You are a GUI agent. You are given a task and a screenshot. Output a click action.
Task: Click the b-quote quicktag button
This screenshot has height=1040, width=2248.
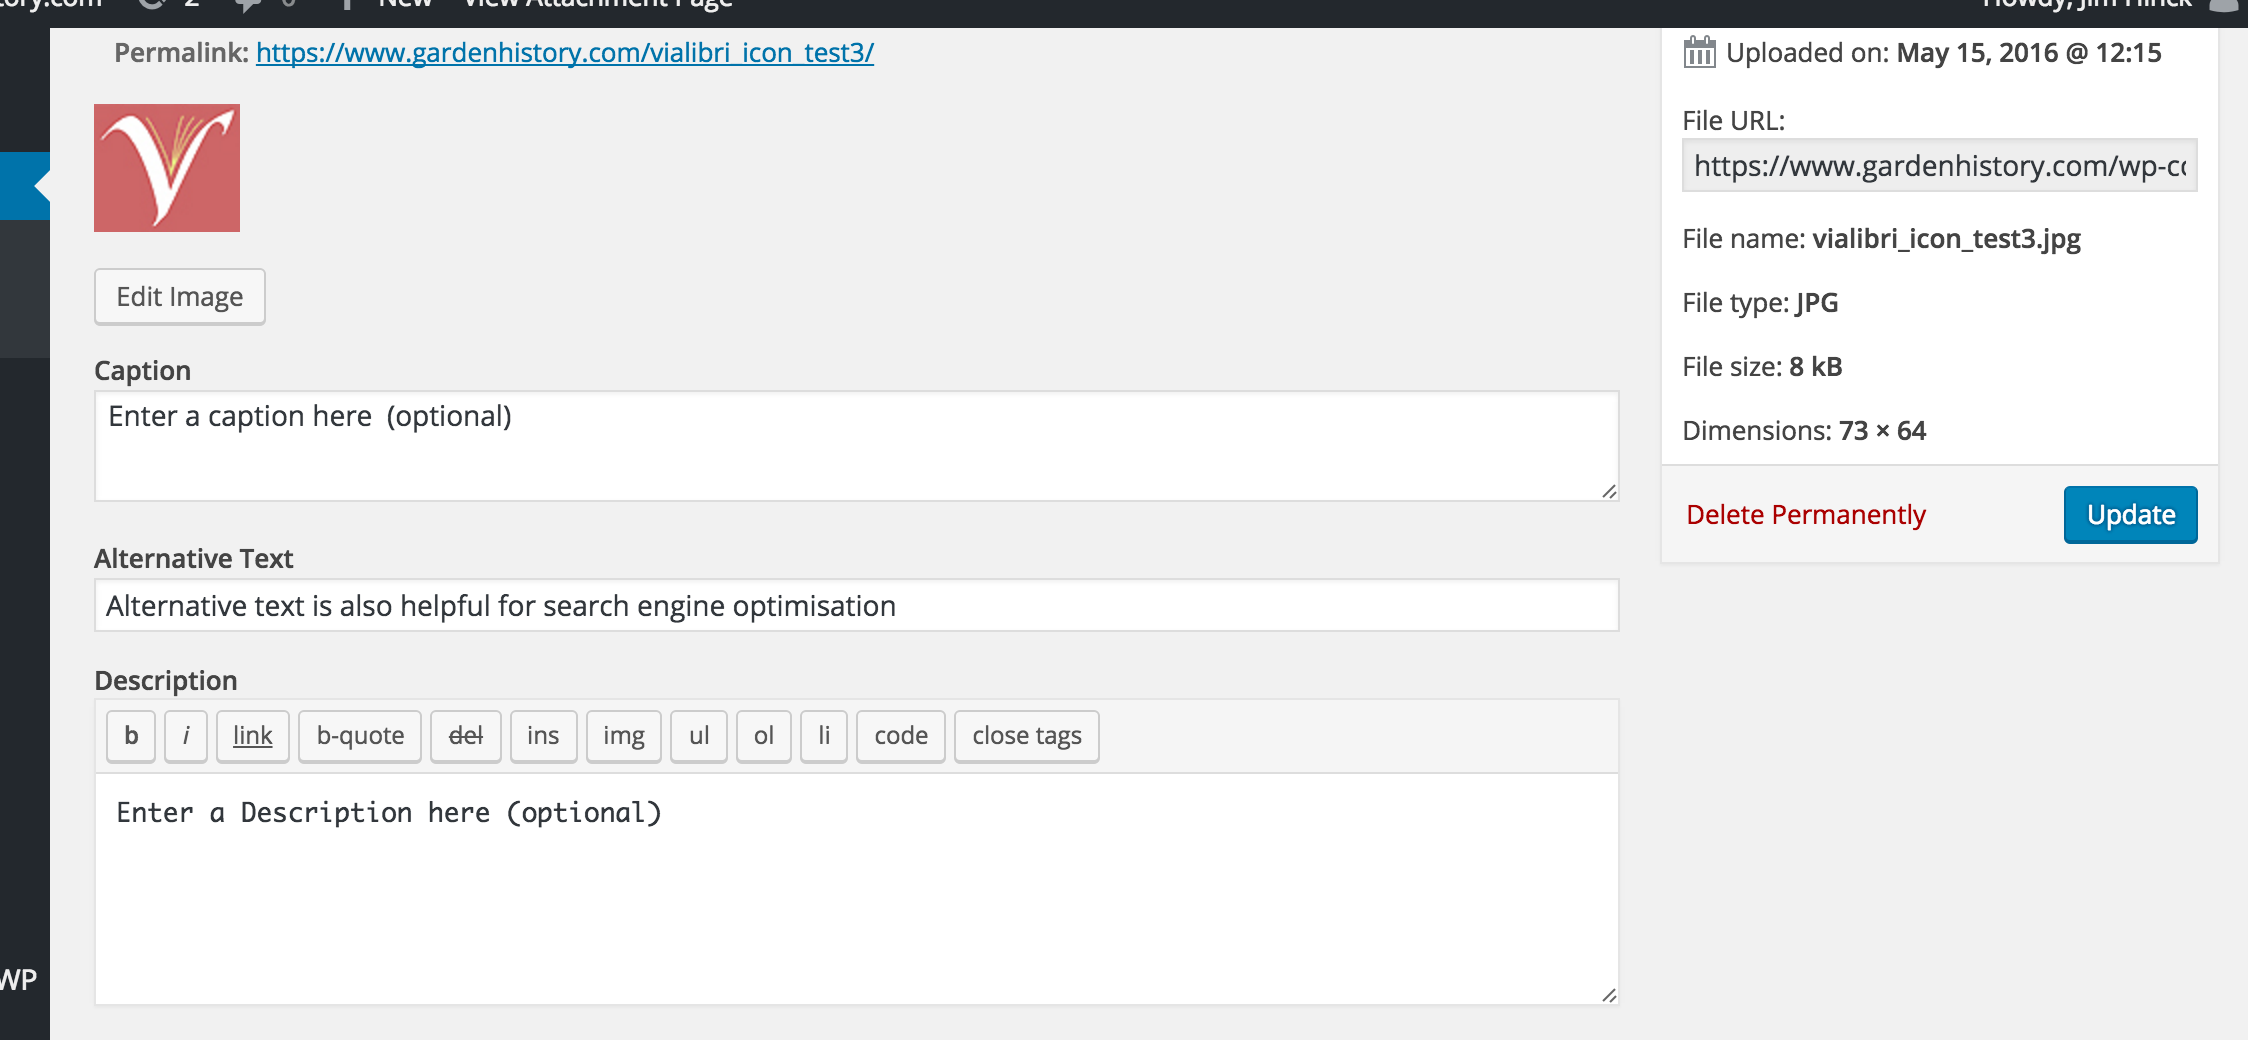coord(360,736)
